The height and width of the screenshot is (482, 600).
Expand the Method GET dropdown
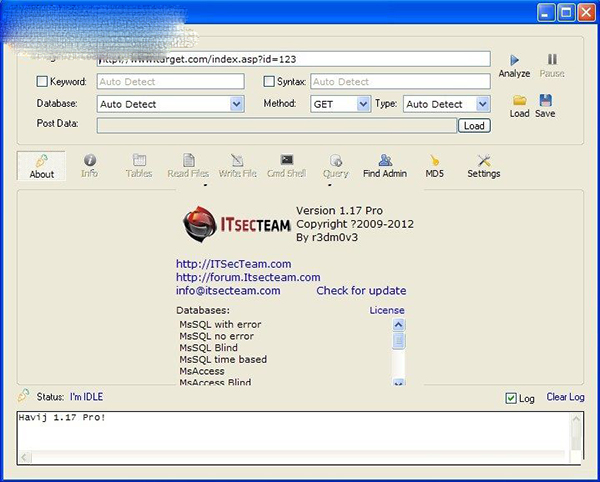point(363,104)
